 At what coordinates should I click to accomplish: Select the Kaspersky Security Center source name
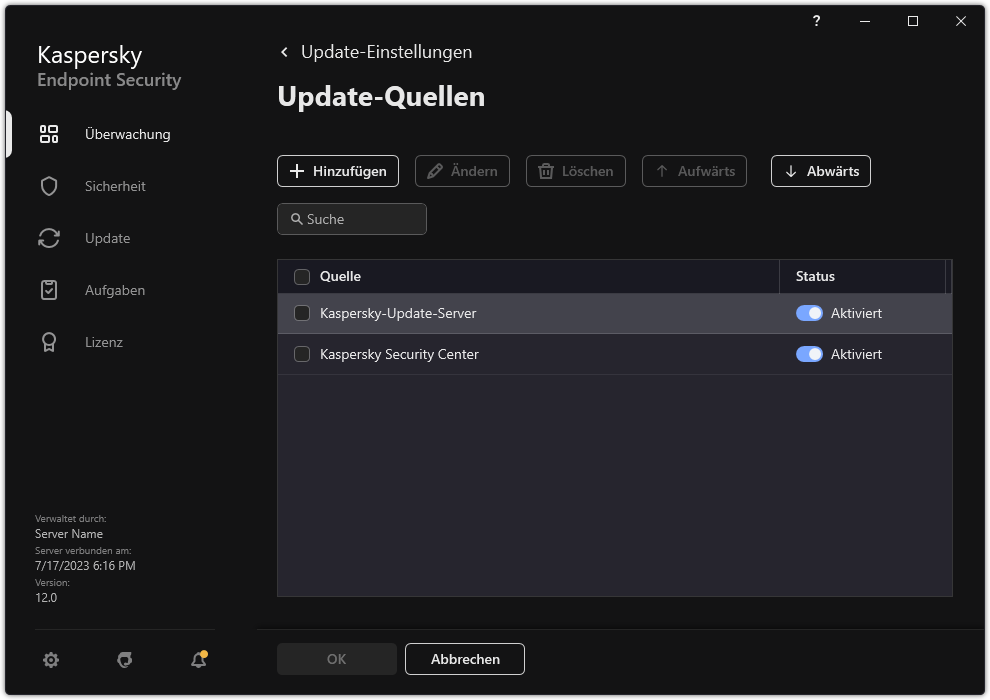[399, 354]
